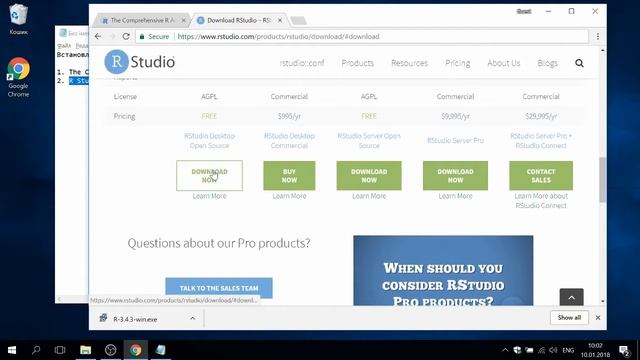Screen dimensions: 640x360
Task: Show hidden tray icons chevron
Action: click(505, 350)
